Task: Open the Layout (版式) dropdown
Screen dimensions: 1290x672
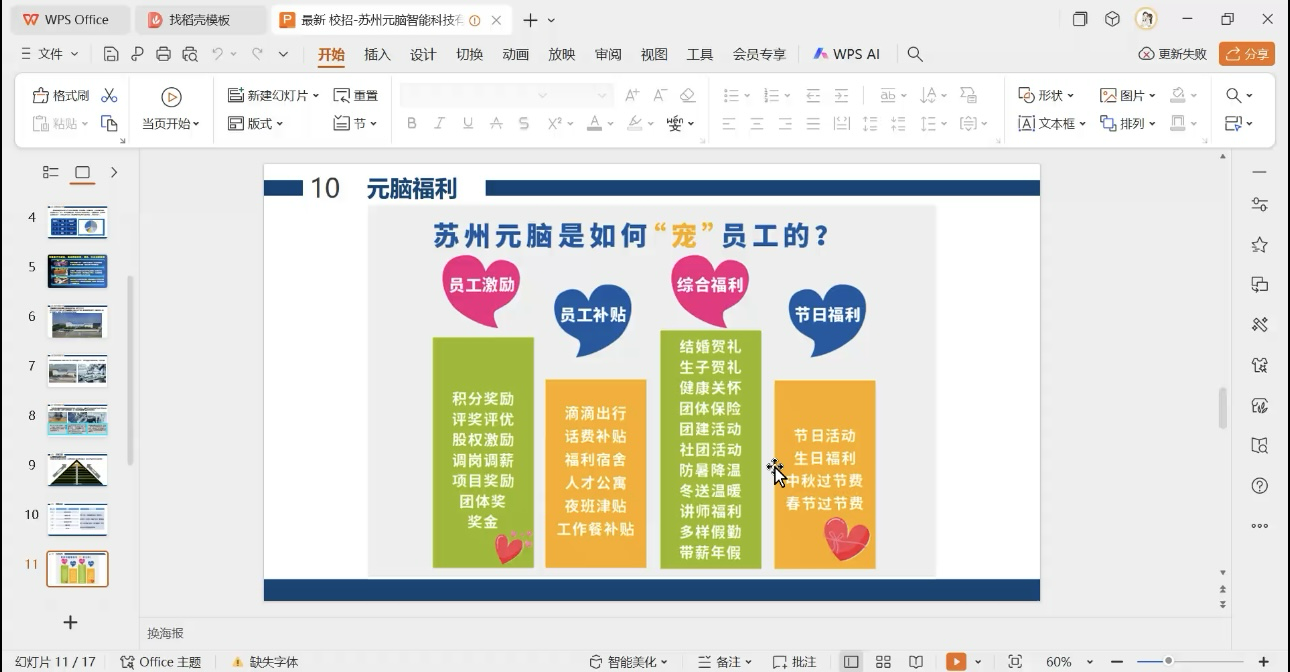Action: [x=255, y=123]
